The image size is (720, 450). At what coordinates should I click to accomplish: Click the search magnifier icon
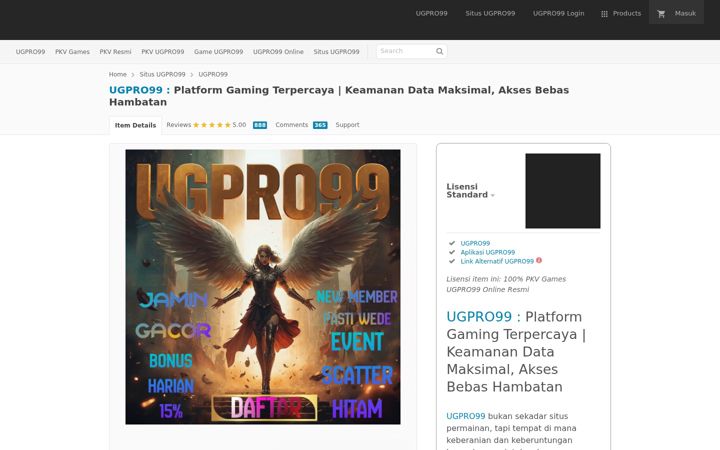pos(439,51)
